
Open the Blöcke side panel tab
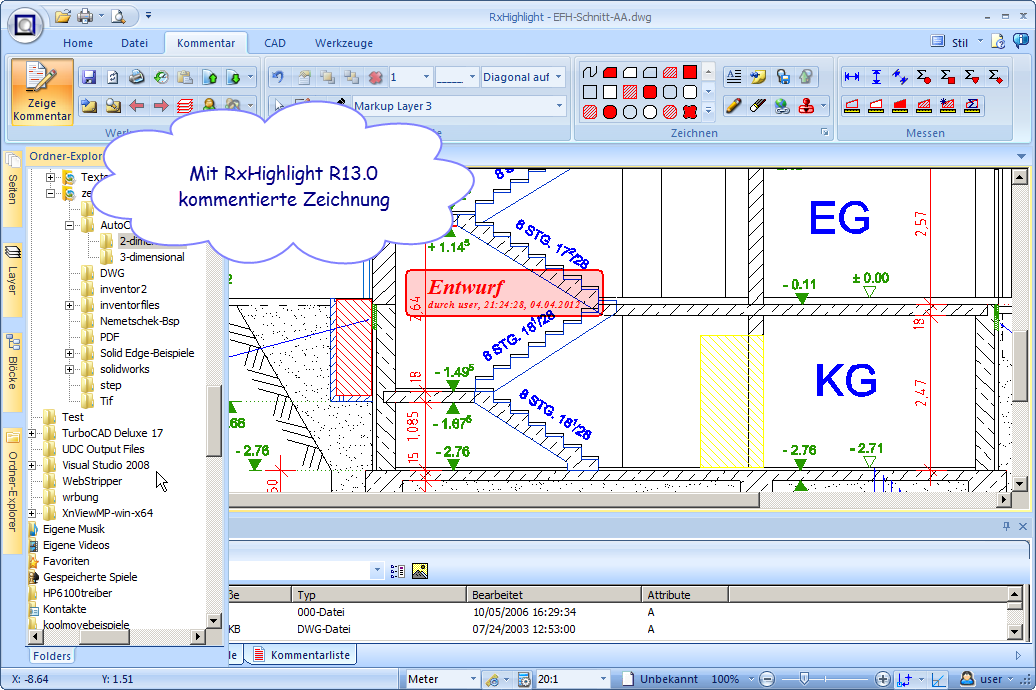pos(13,370)
